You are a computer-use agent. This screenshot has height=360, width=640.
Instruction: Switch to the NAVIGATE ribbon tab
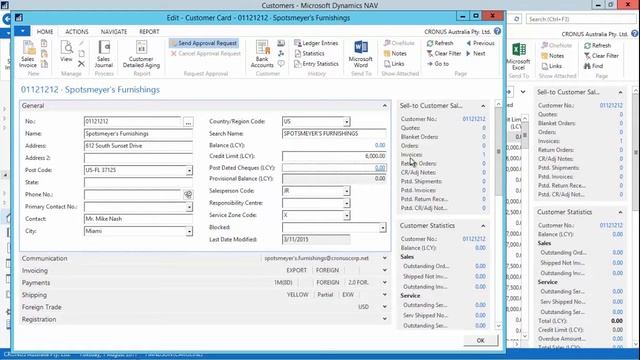tap(114, 31)
